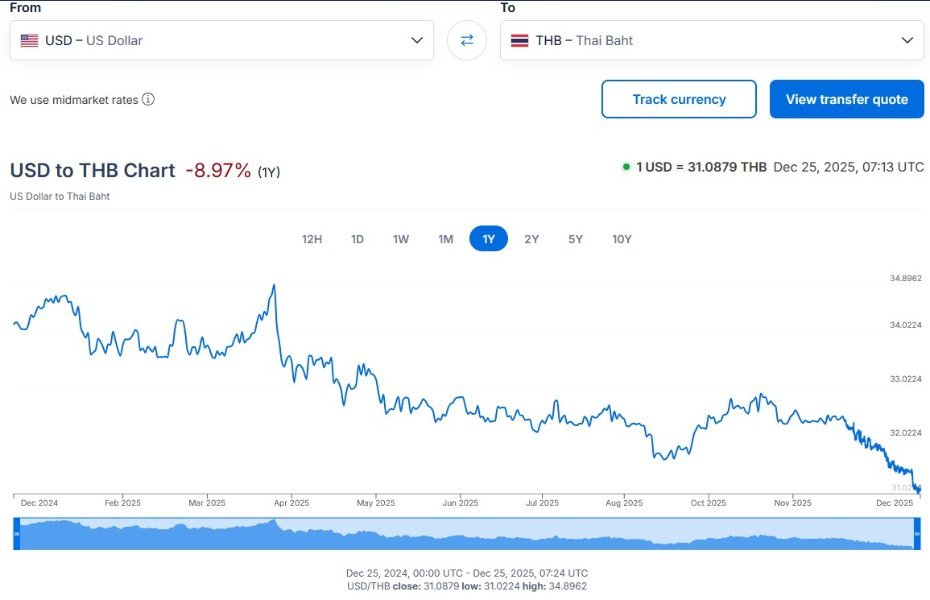Click the chart peak near Apr 2025
The image size is (930, 600).
coord(274,286)
